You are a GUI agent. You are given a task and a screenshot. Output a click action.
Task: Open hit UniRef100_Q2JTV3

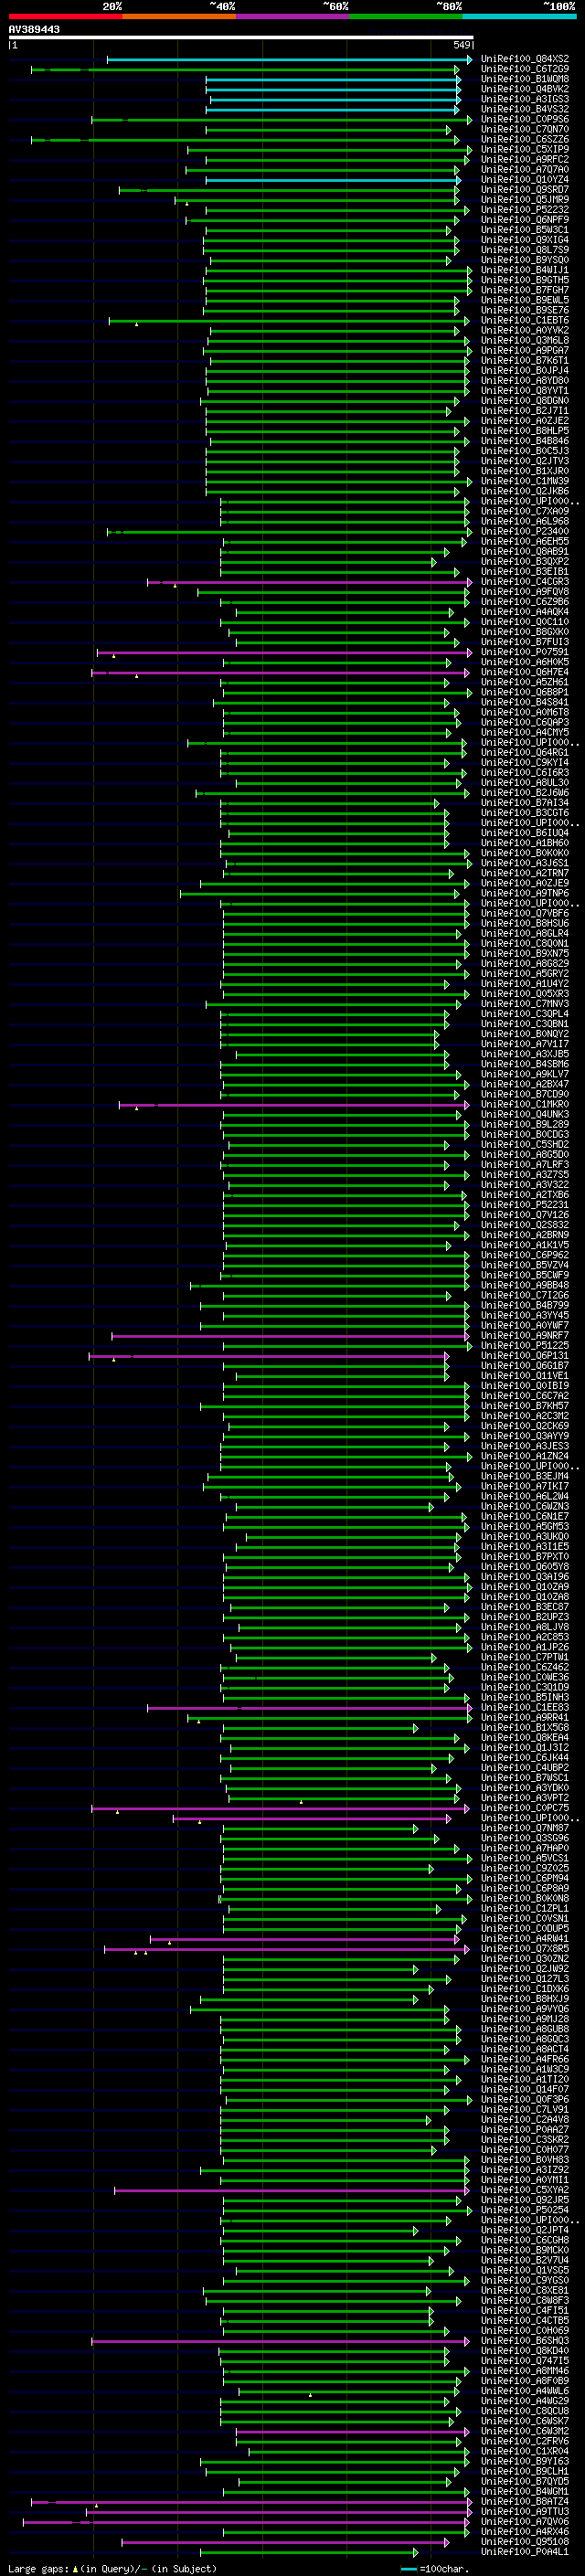tap(525, 461)
